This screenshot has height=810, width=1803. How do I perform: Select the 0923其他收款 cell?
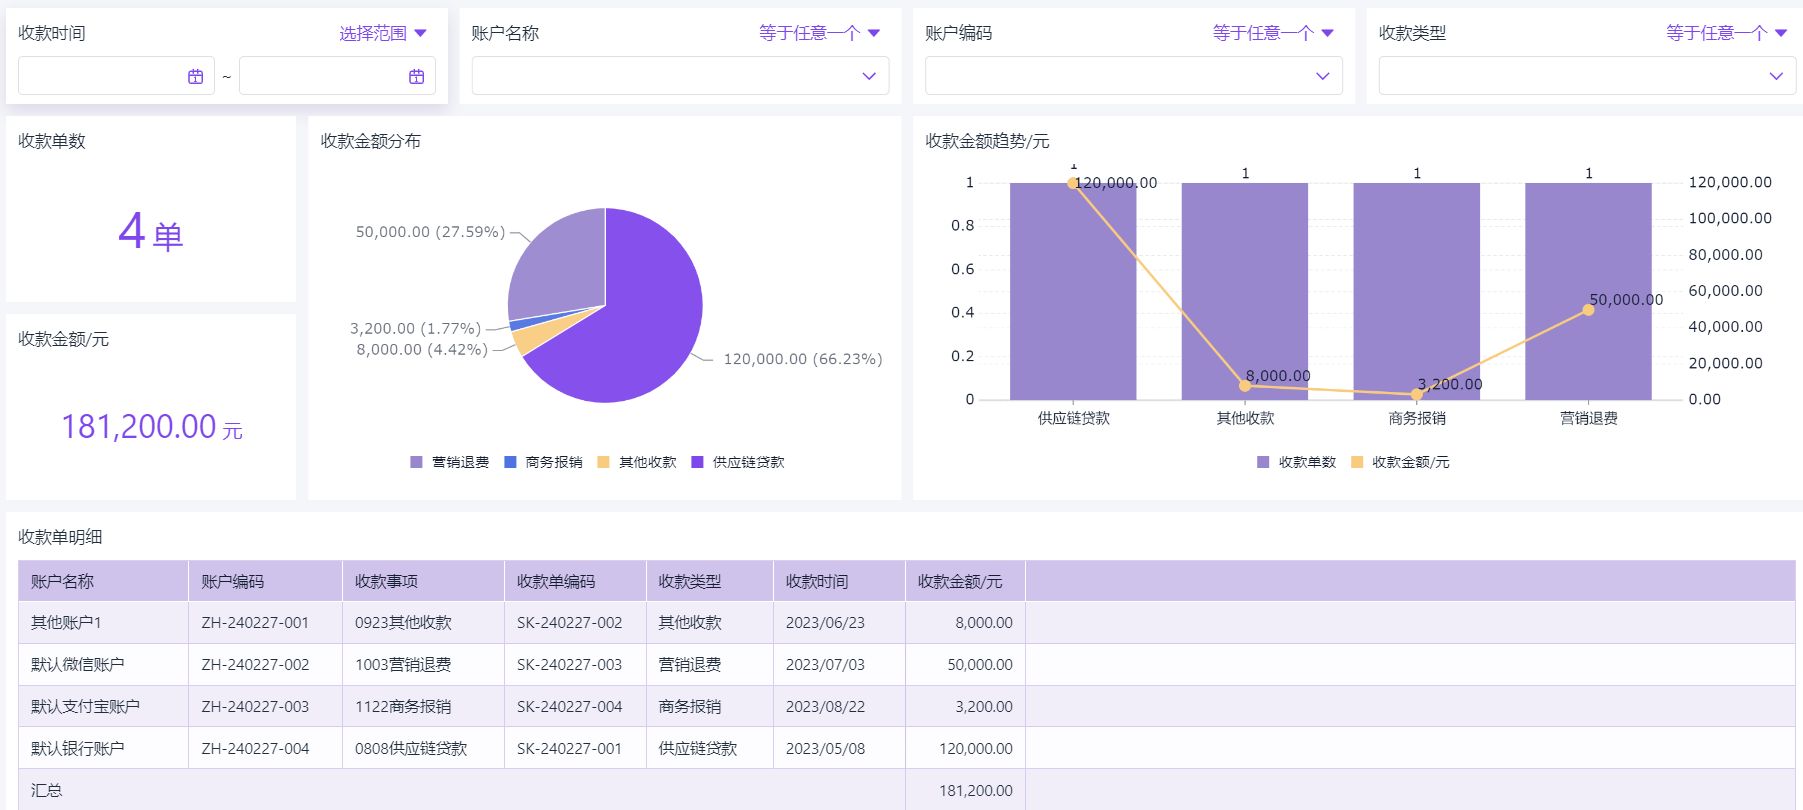point(423,622)
